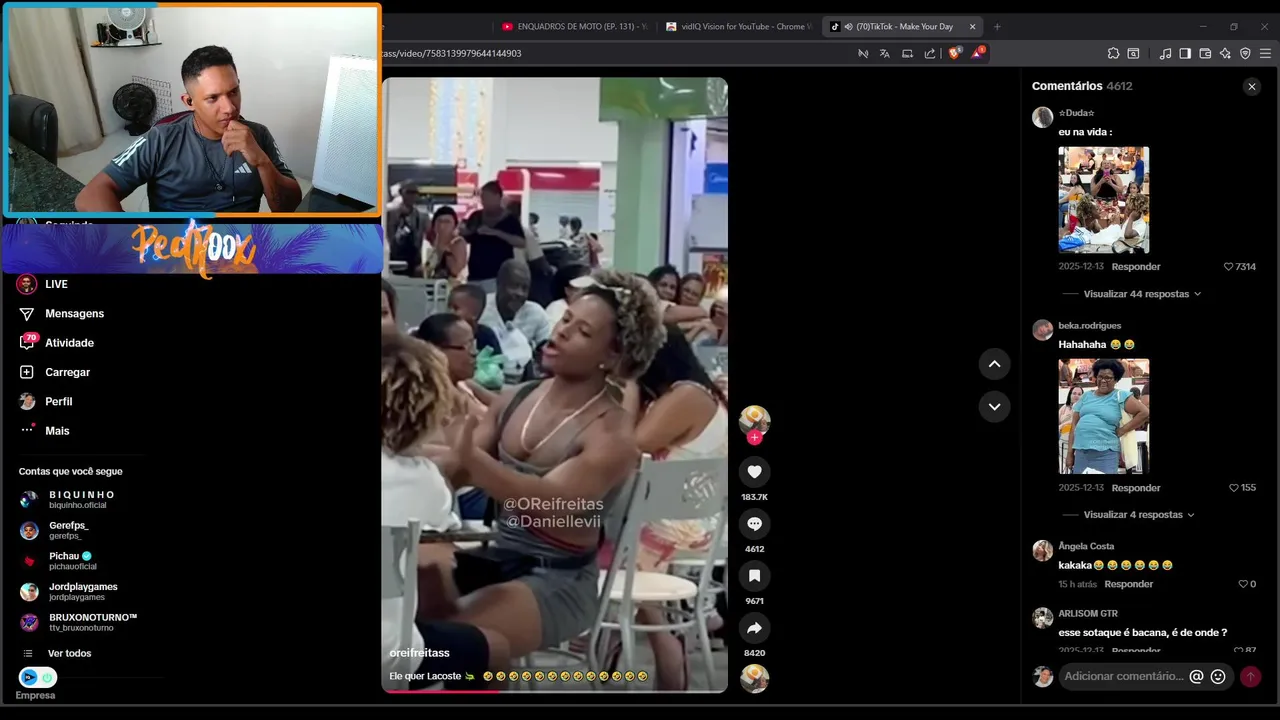The height and width of the screenshot is (720, 1280).
Task: Insert a mention with the @ icon
Action: (1196, 676)
